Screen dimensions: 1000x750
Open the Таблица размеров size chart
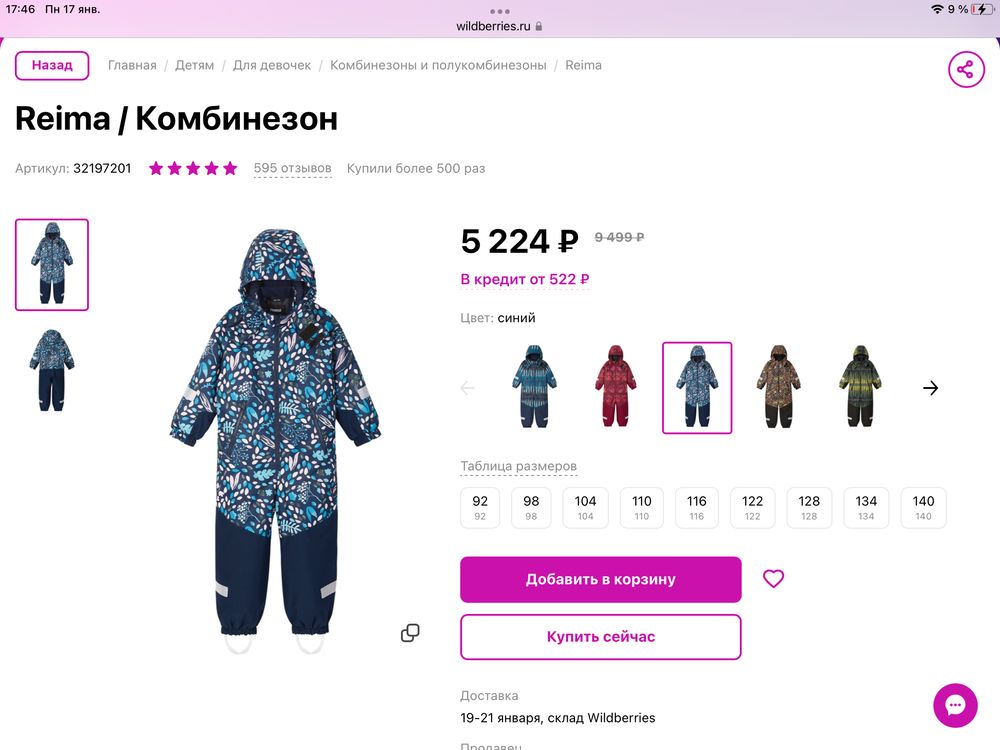(517, 465)
